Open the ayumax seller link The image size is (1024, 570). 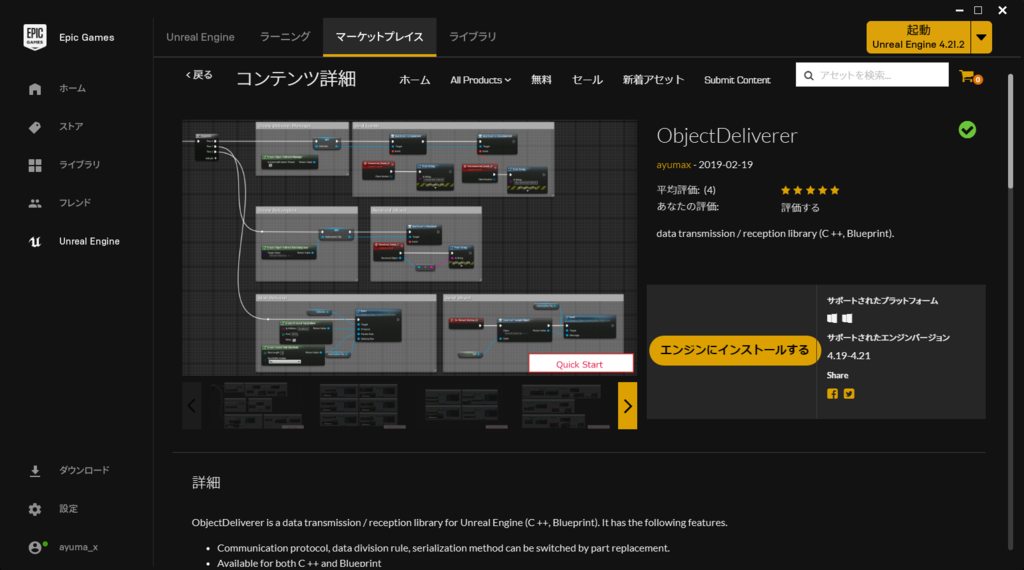pyautogui.click(x=673, y=165)
